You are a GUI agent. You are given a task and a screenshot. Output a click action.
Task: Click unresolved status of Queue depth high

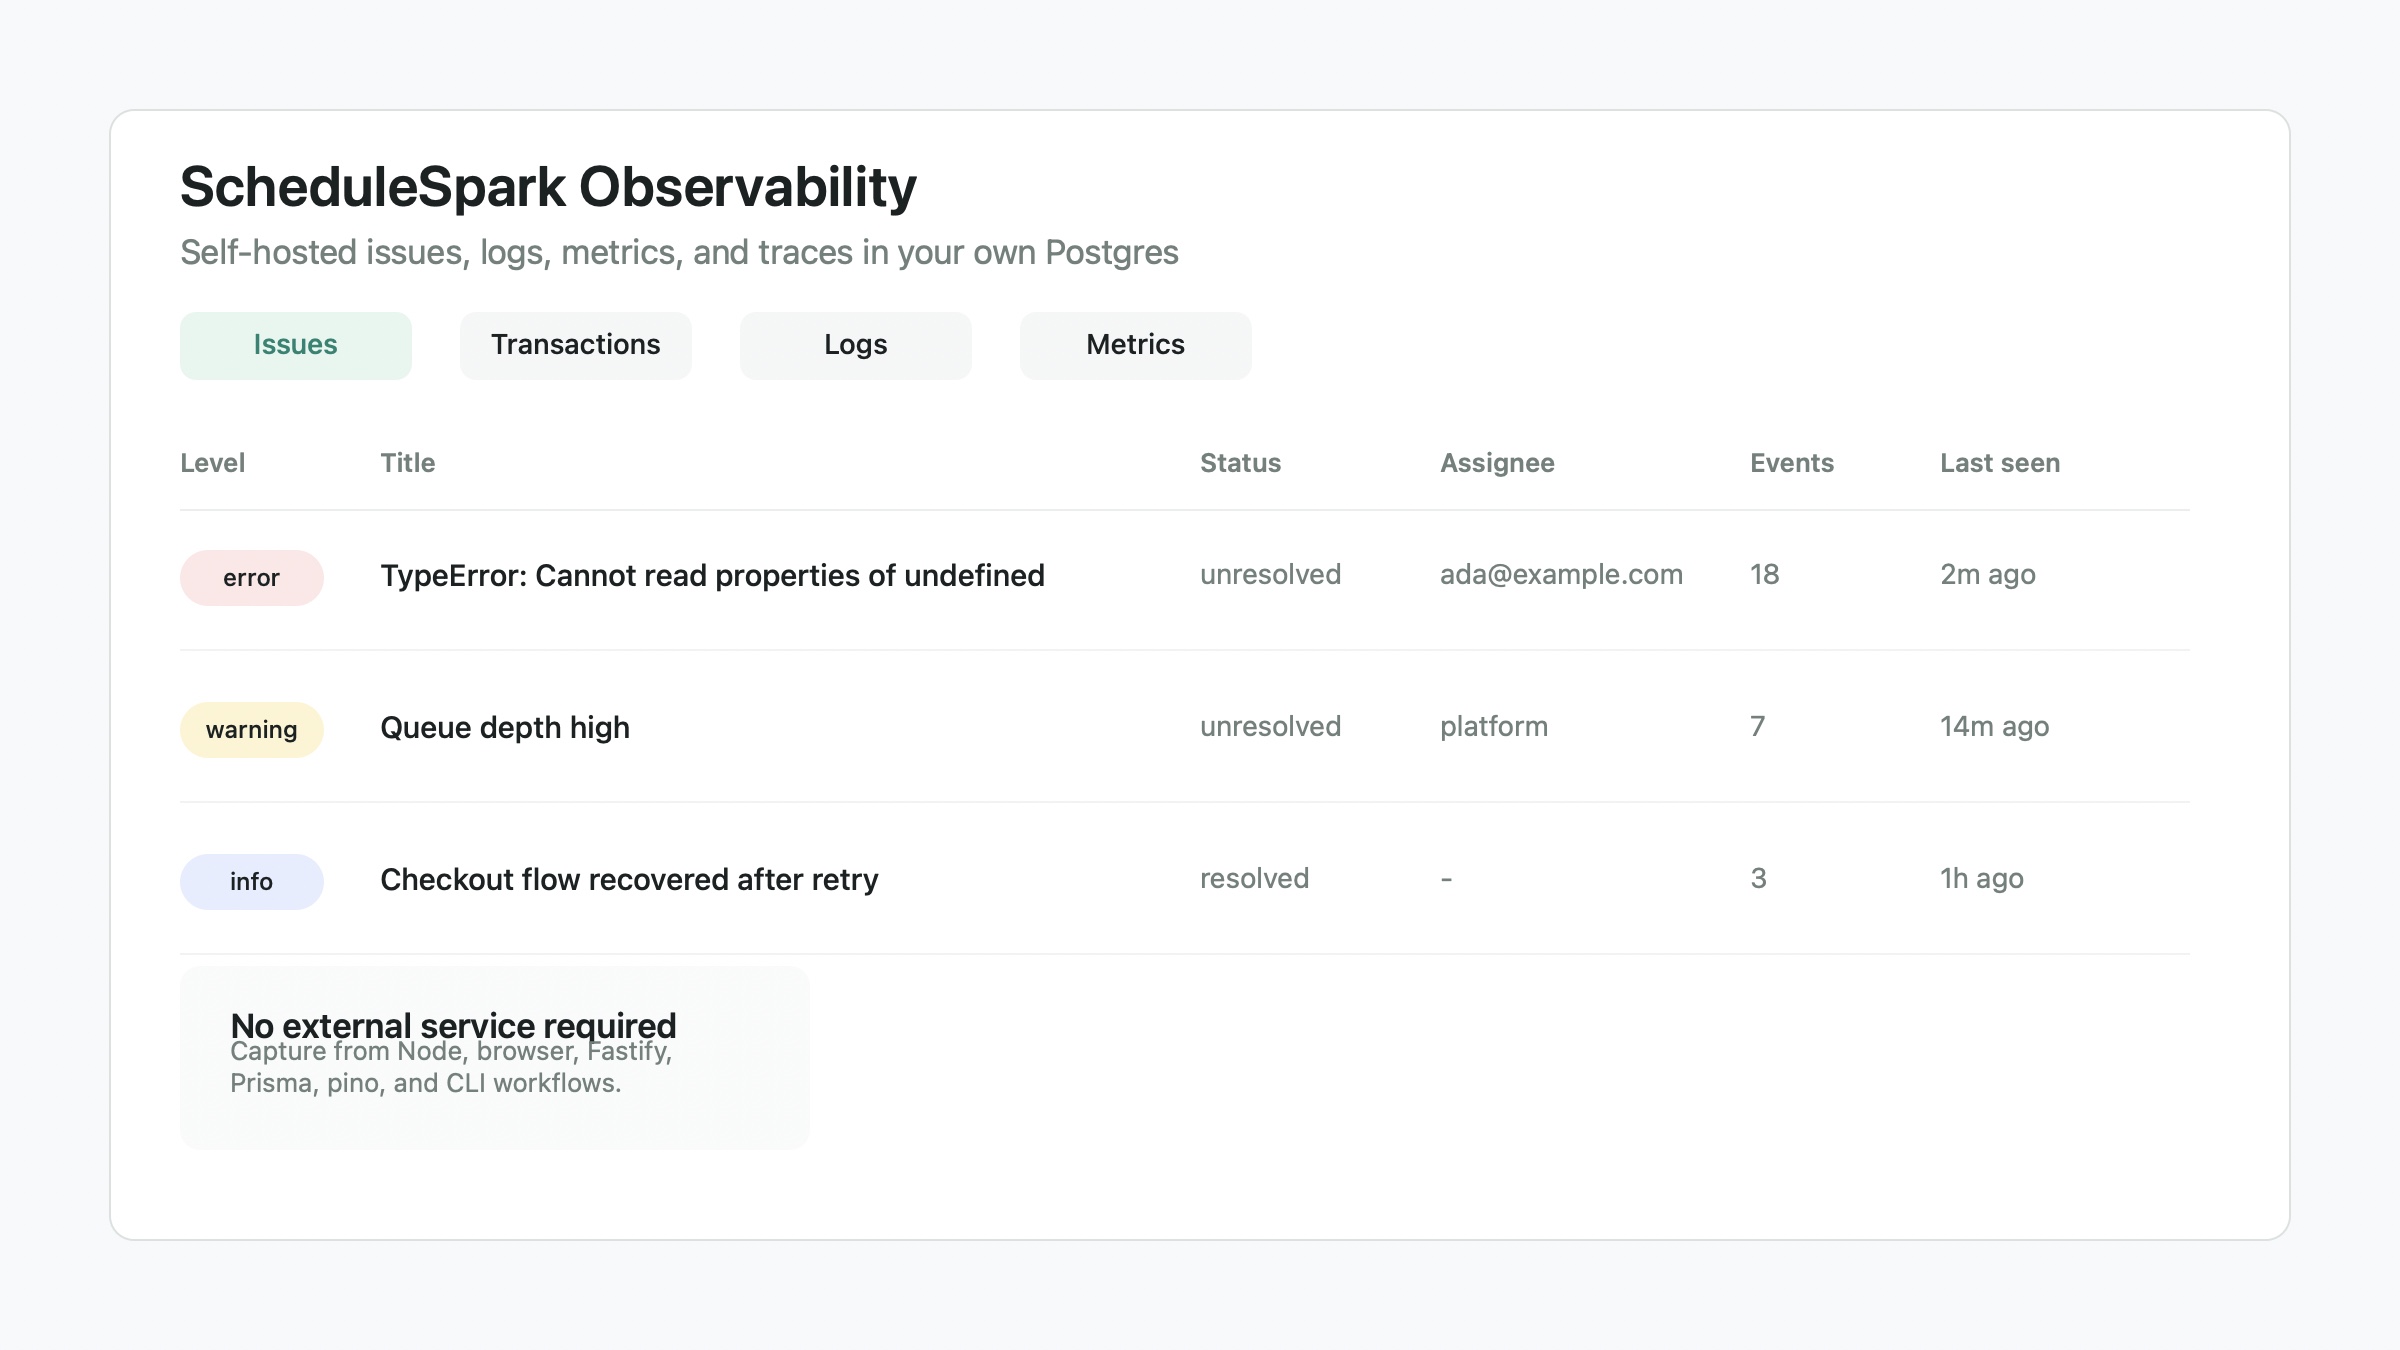point(1270,727)
